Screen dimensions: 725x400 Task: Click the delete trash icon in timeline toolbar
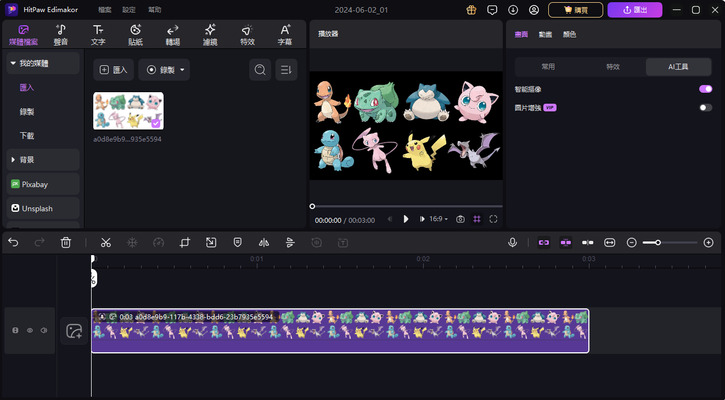[66, 242]
